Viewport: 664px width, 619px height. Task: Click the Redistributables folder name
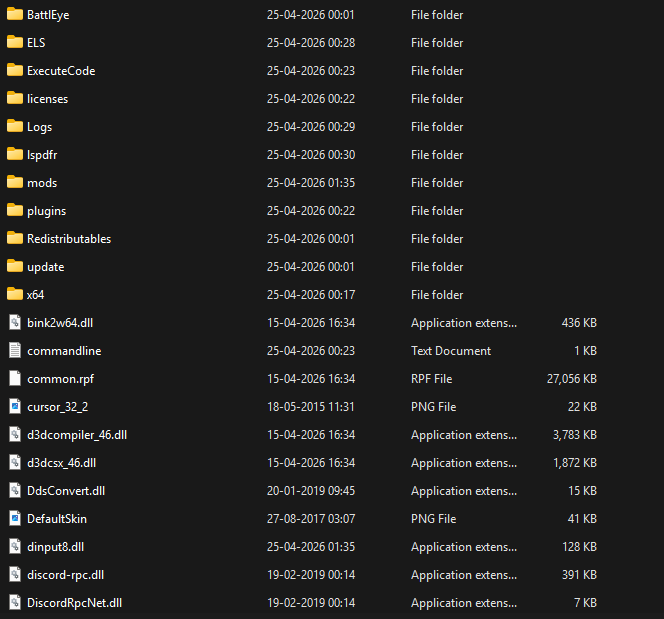tap(69, 239)
